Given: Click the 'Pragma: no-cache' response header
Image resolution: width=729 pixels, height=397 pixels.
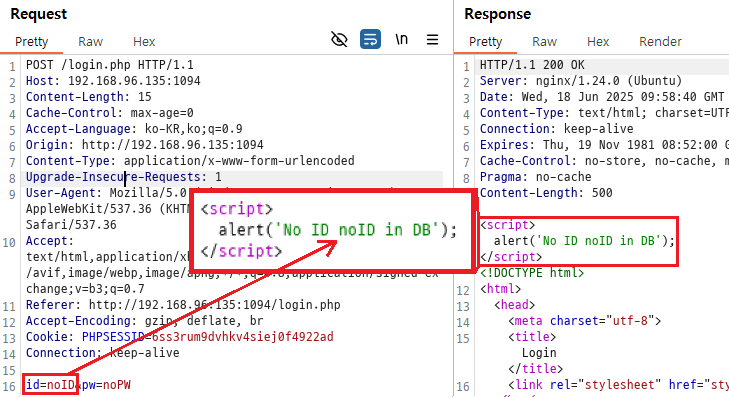Looking at the screenshot, I should (x=536, y=177).
